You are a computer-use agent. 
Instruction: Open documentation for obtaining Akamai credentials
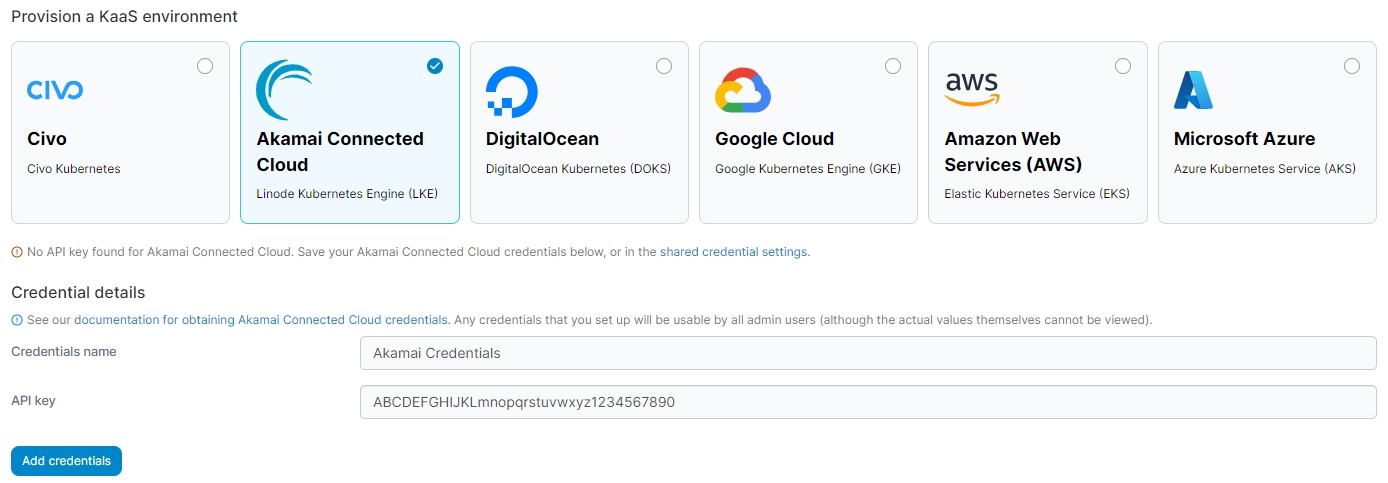pos(261,320)
